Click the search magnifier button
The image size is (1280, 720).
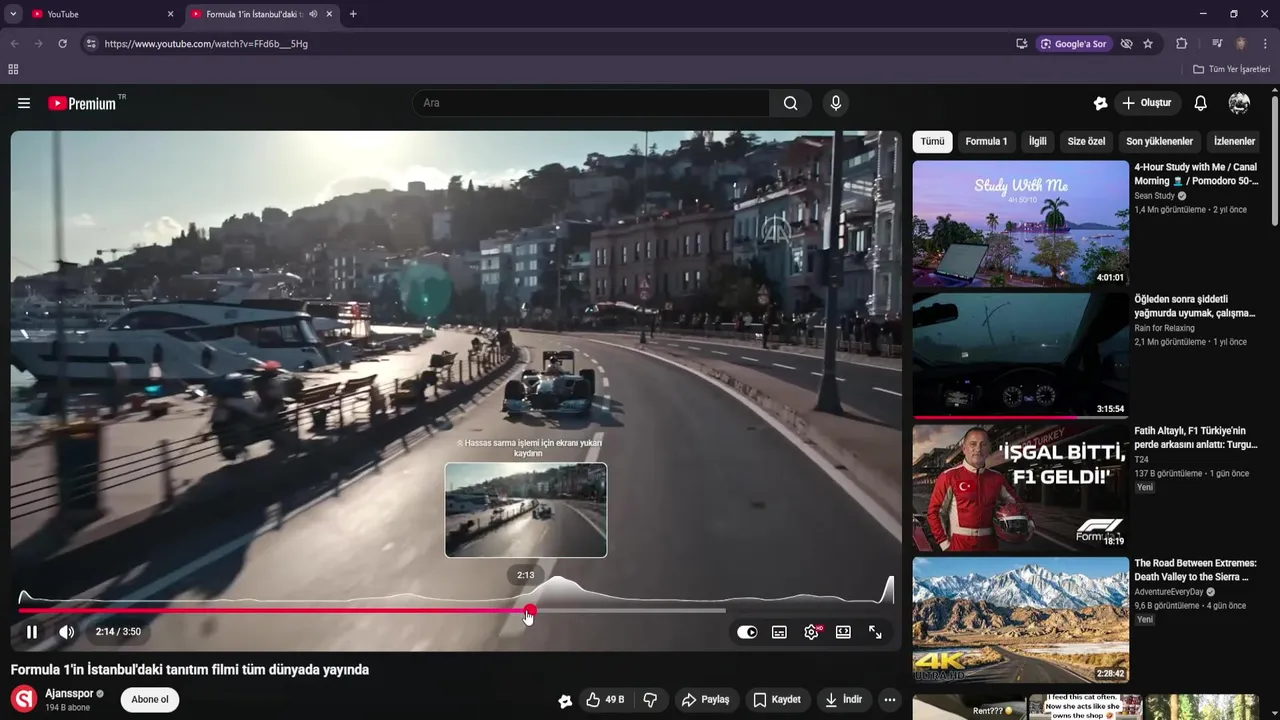tap(791, 103)
